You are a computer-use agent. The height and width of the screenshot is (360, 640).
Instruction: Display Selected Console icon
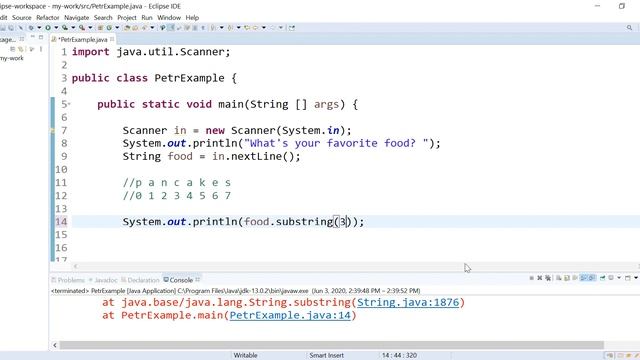(611, 278)
